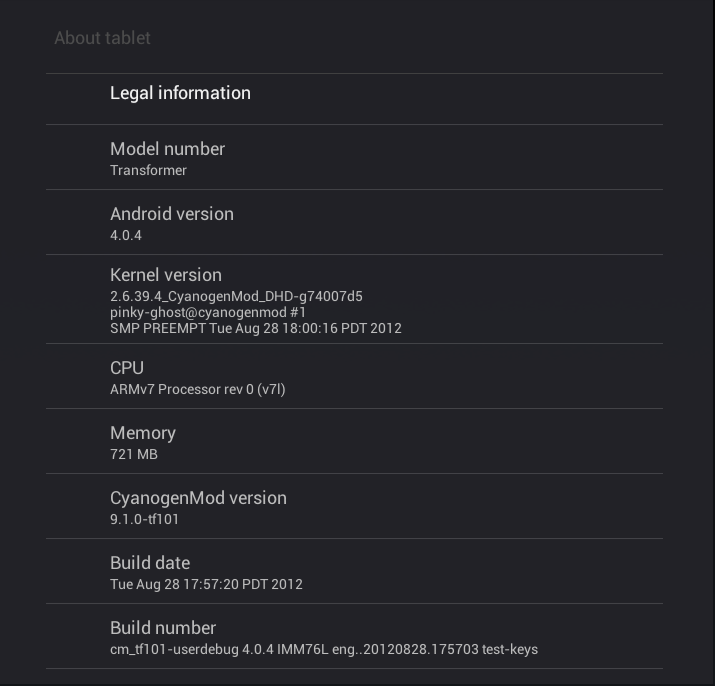Open Legal information
The height and width of the screenshot is (686, 715).
coord(180,93)
